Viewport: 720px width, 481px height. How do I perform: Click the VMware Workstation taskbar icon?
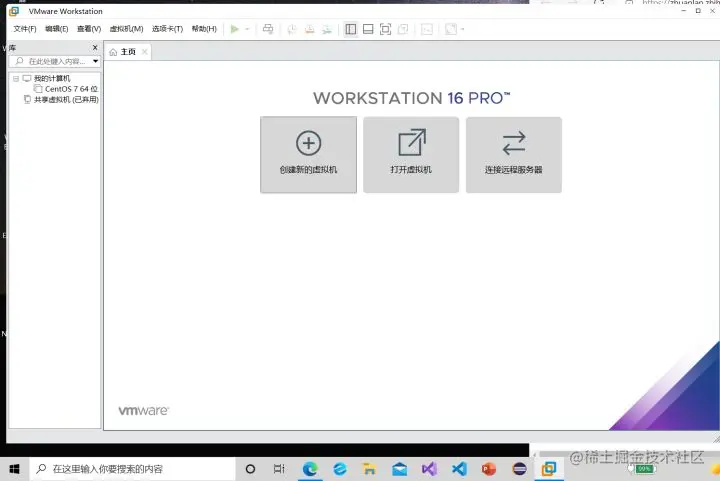click(x=549, y=469)
